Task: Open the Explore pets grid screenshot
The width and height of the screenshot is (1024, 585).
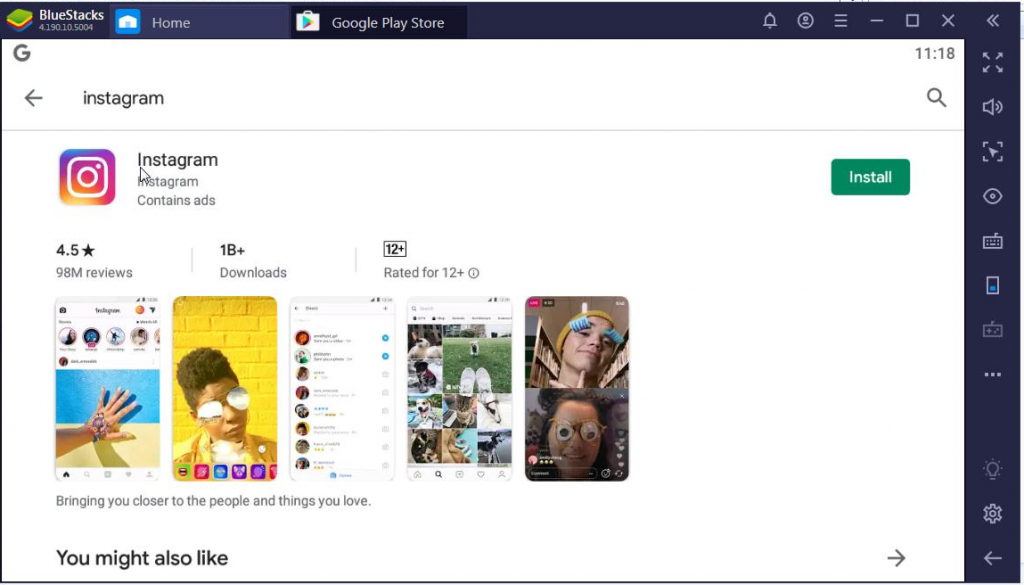Action: click(x=460, y=389)
